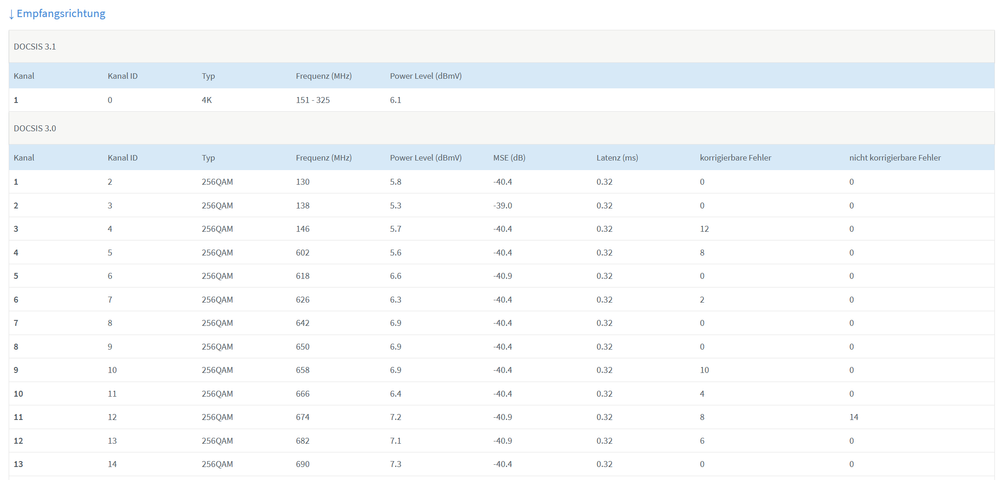Click correctable error count 12
Screen dimensions: 999x480
click(x=704, y=229)
